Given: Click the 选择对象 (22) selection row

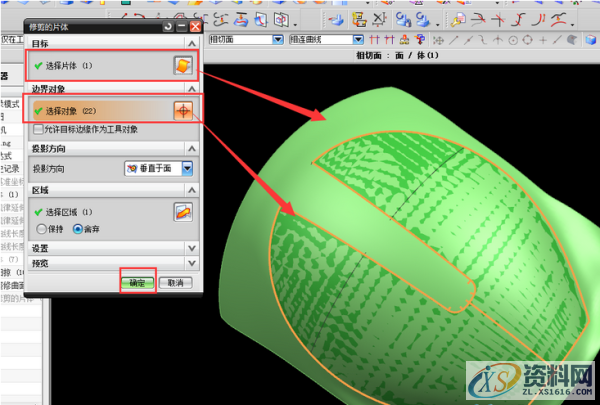Looking at the screenshot, I should tap(100, 110).
